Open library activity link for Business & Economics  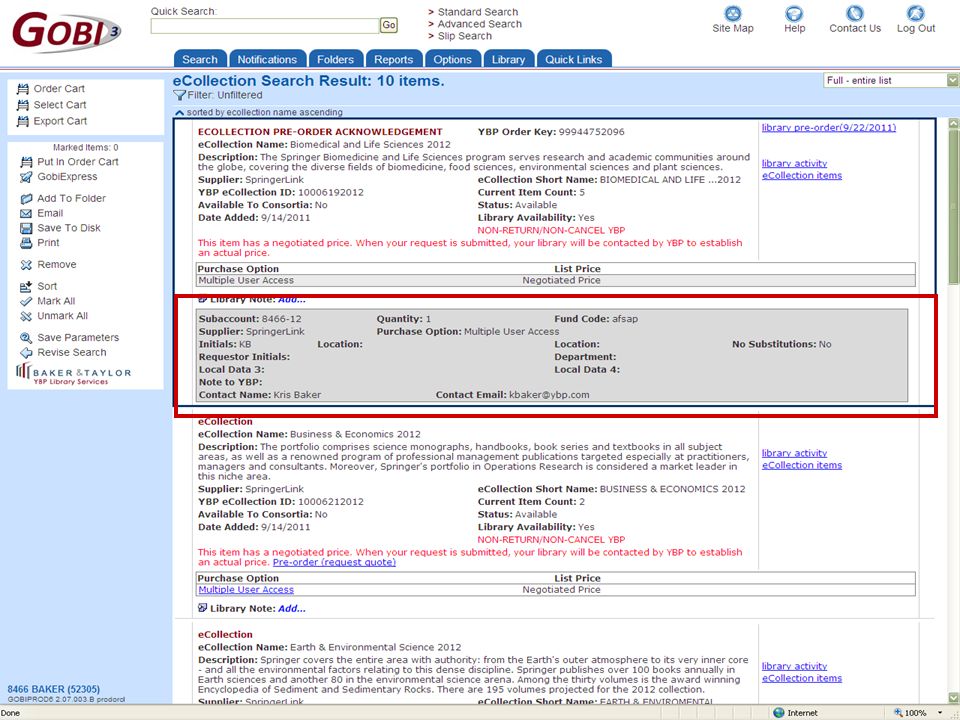(x=794, y=453)
